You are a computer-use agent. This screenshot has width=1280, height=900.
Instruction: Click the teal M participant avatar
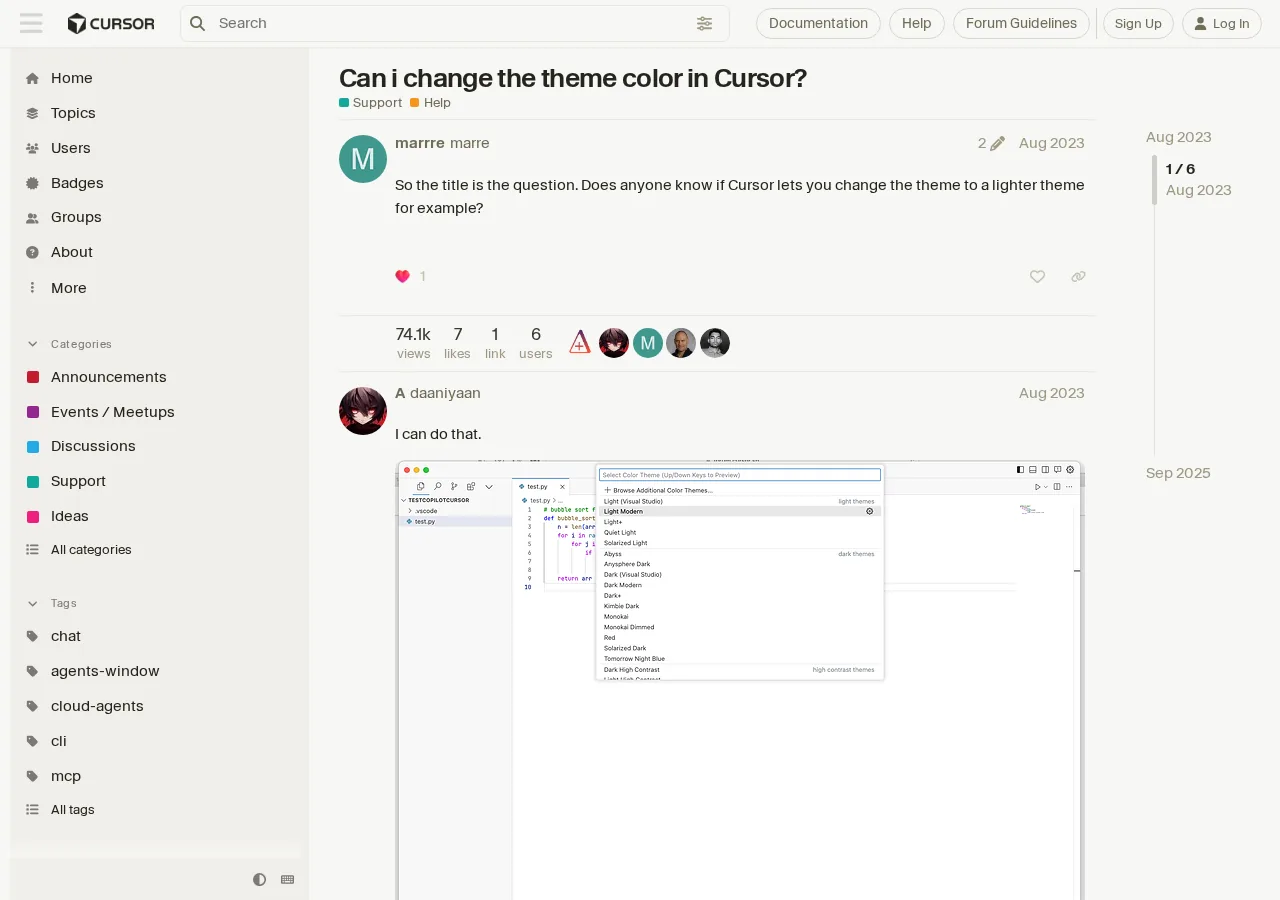(648, 343)
